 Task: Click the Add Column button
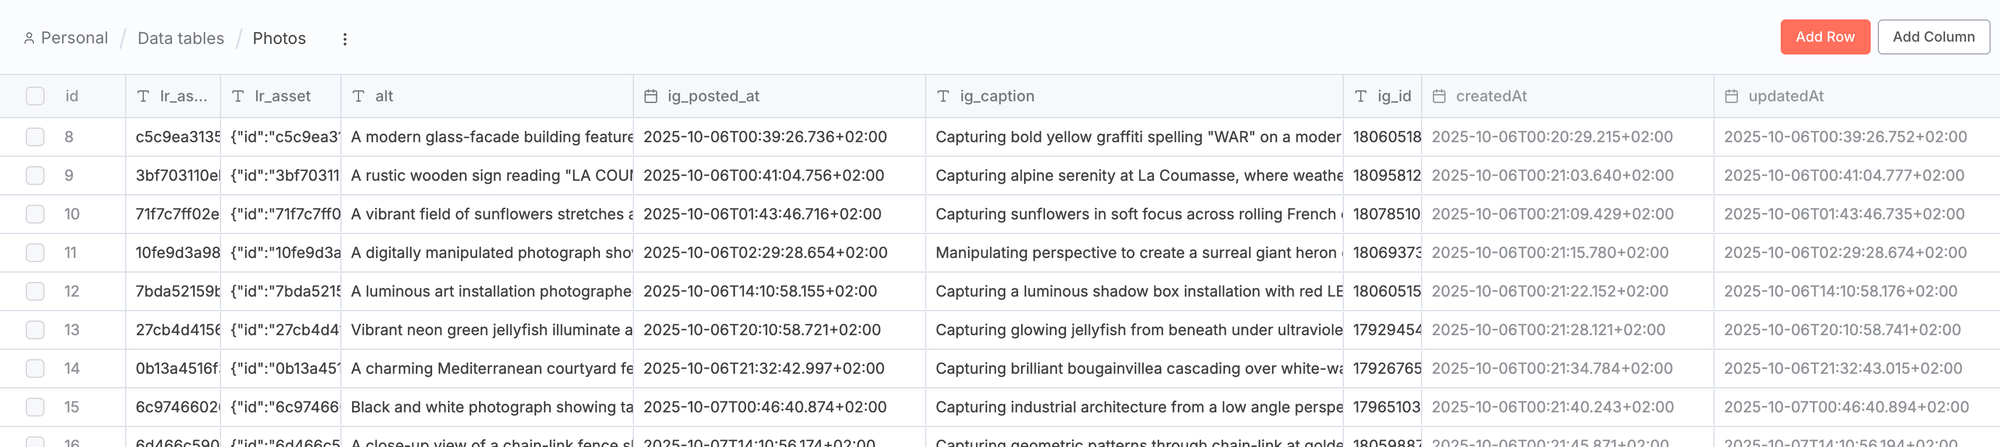click(x=1933, y=37)
